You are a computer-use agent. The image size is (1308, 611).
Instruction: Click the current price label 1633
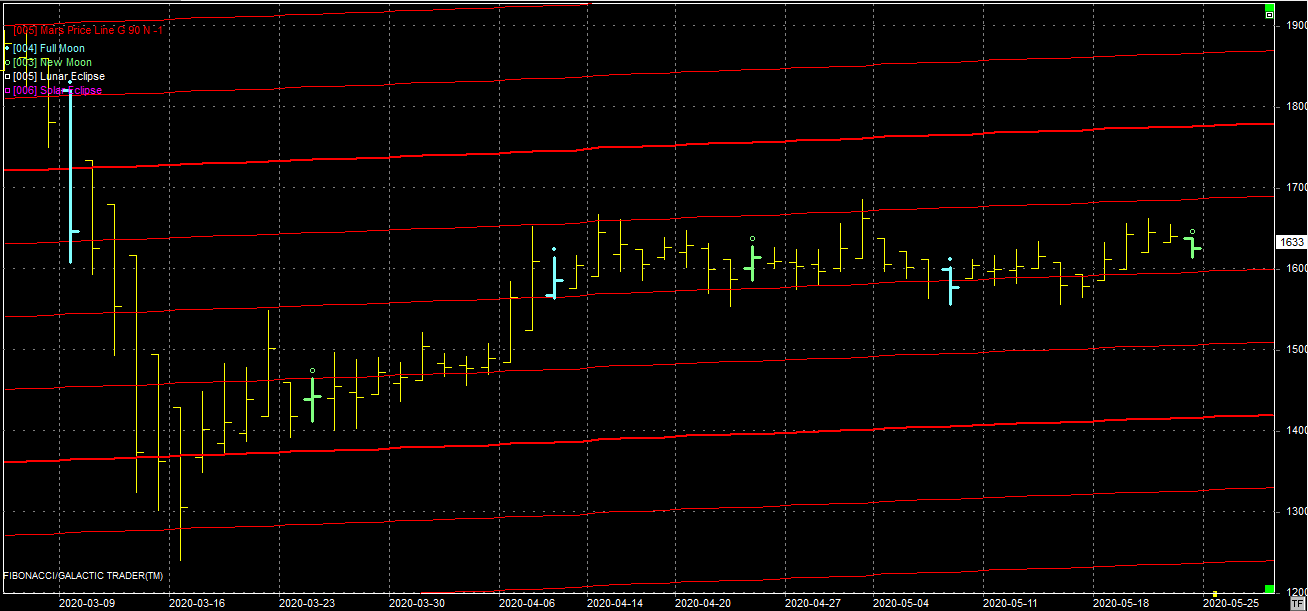(x=1291, y=242)
